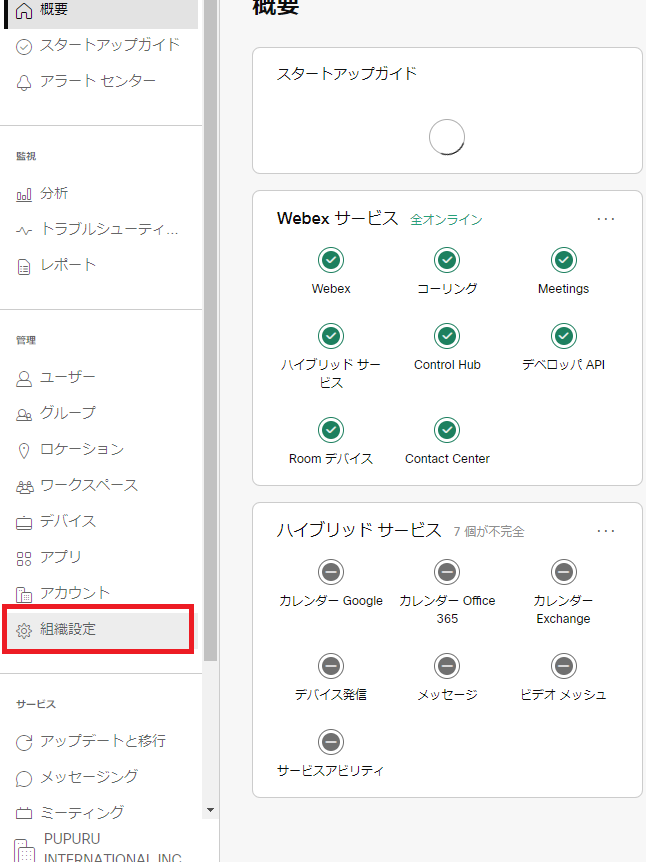Click the person icon for ユーザー
This screenshot has height=862, width=672.
pos(24,379)
